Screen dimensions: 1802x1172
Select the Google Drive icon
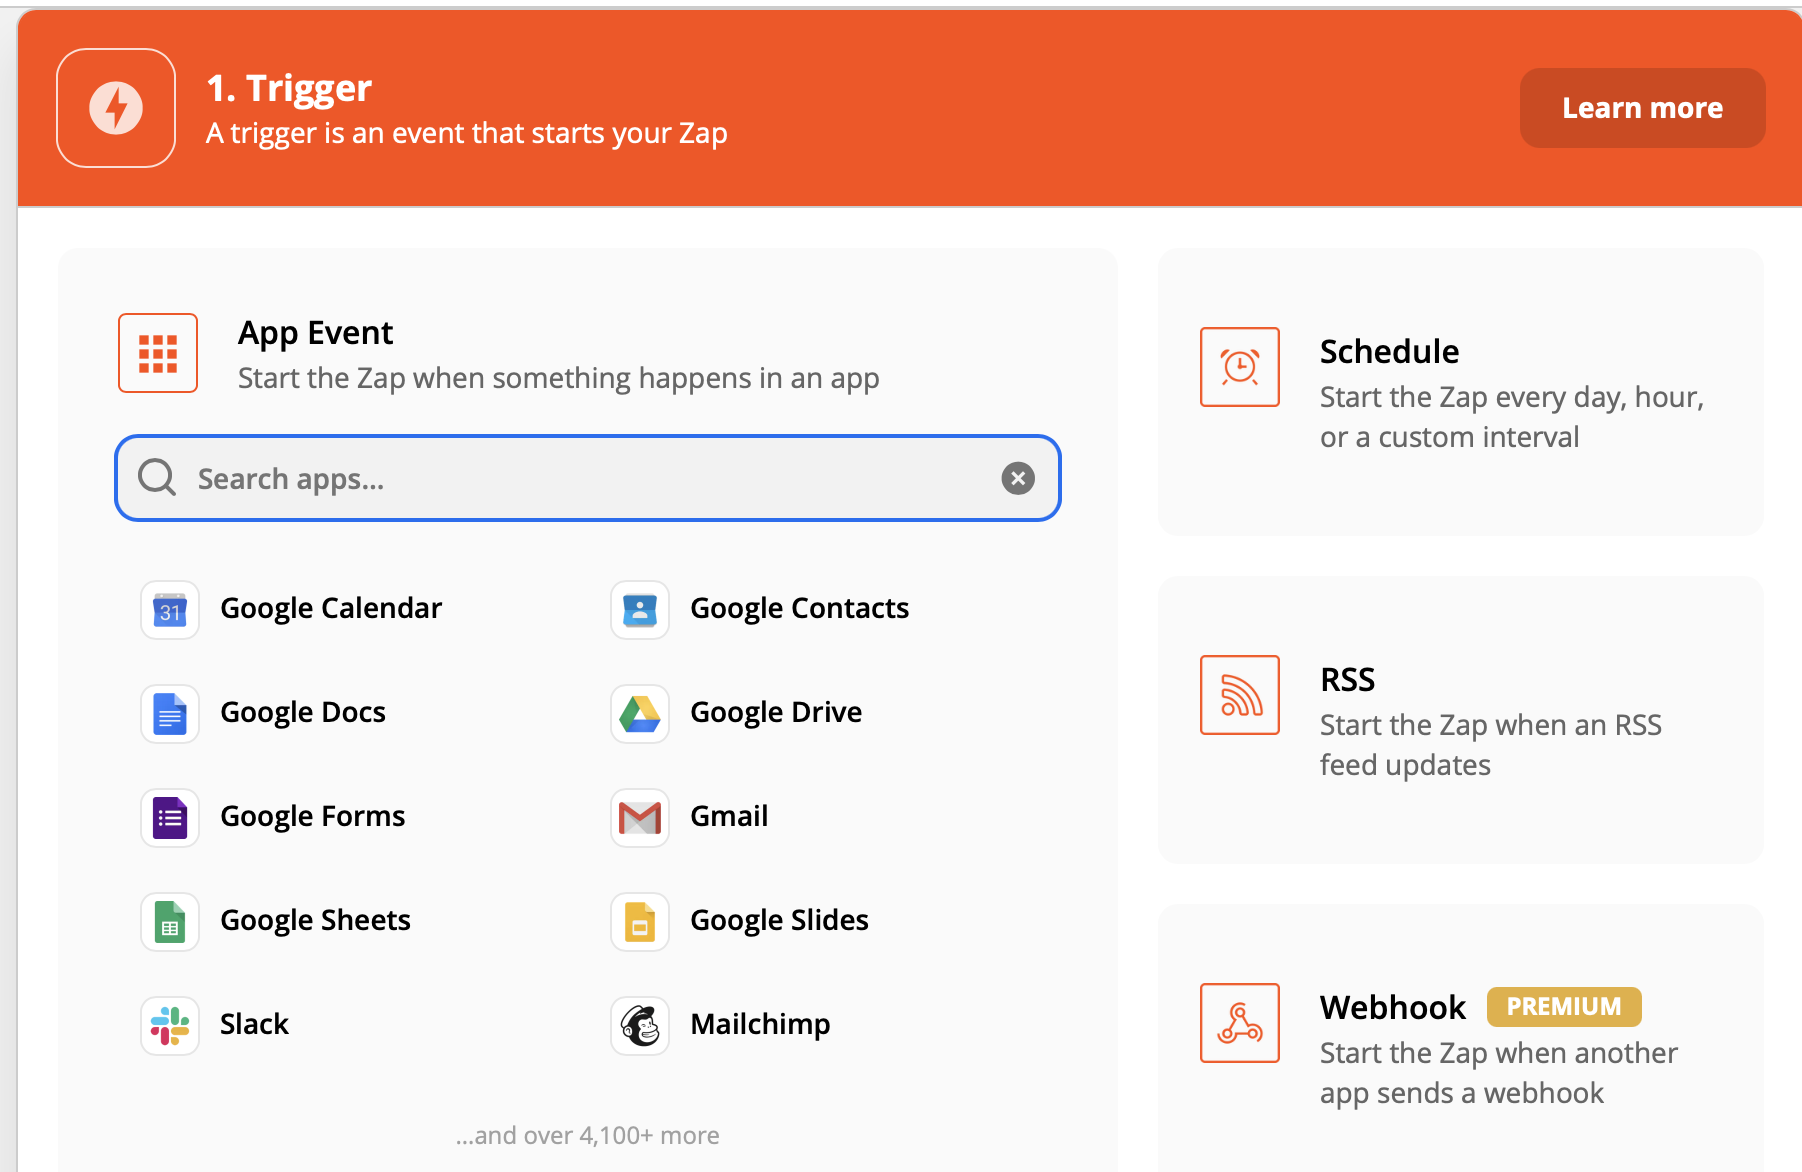click(x=640, y=714)
